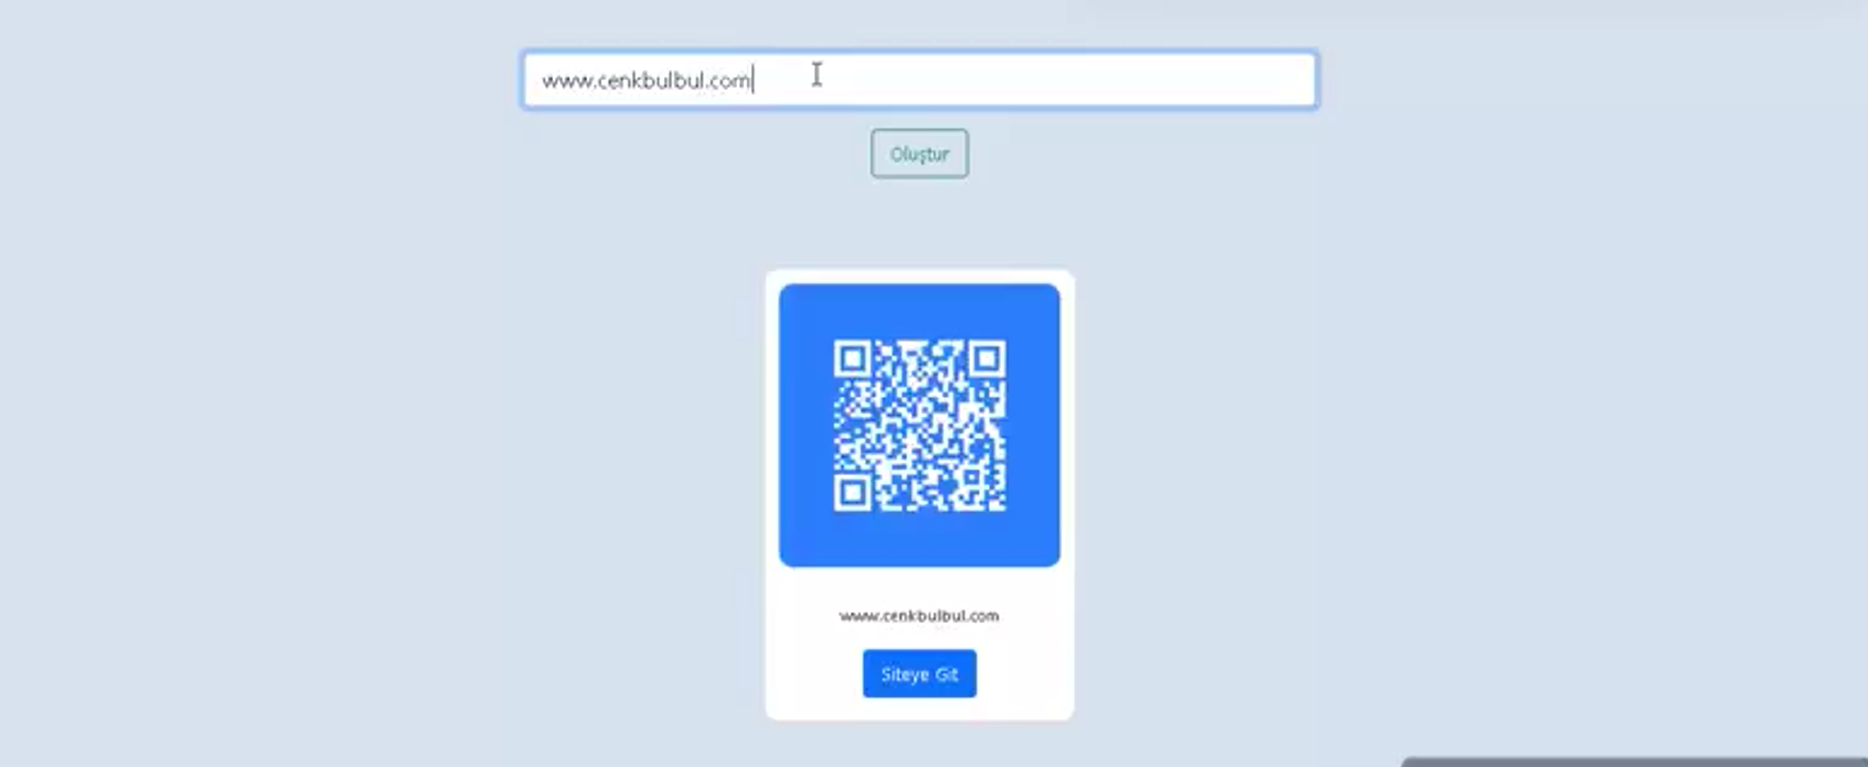1868x767 pixels.
Task: Click the QR code's top-right finder square
Action: (x=987, y=358)
